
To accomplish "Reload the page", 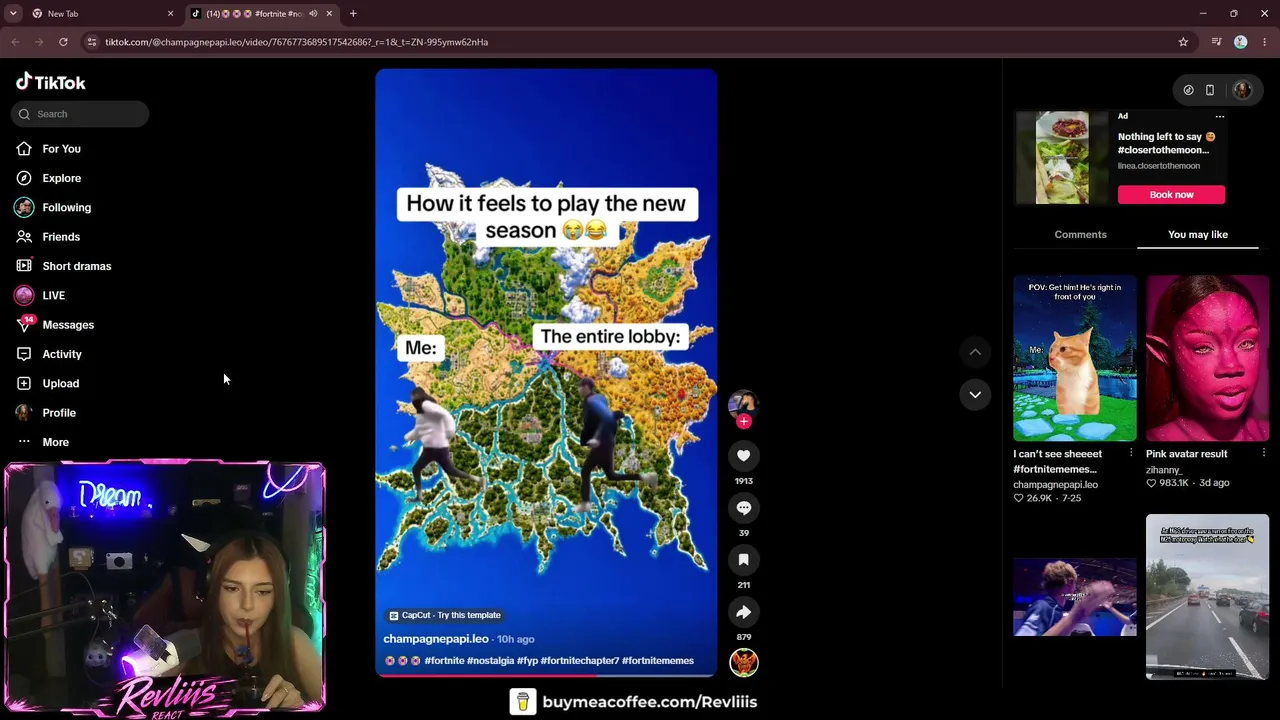I will pyautogui.click(x=63, y=42).
